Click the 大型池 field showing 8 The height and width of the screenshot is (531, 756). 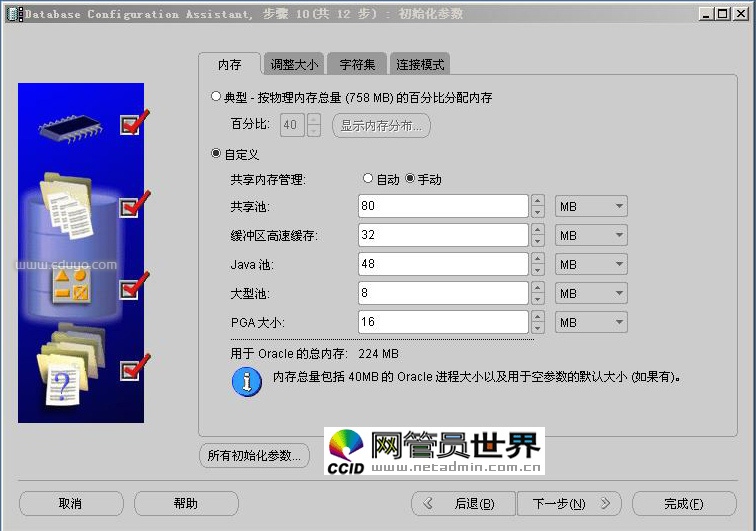(443, 293)
